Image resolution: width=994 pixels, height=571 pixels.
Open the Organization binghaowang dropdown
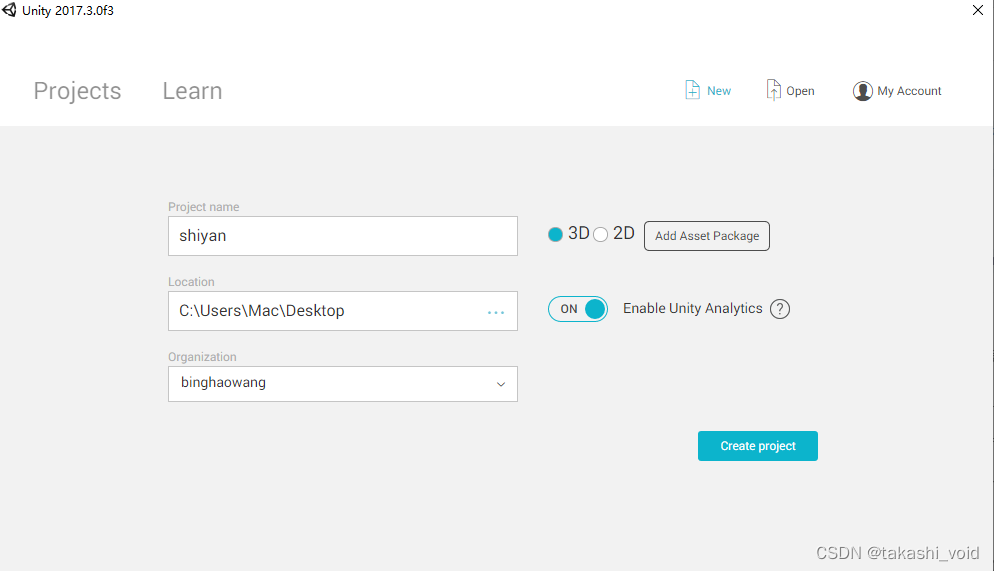342,383
